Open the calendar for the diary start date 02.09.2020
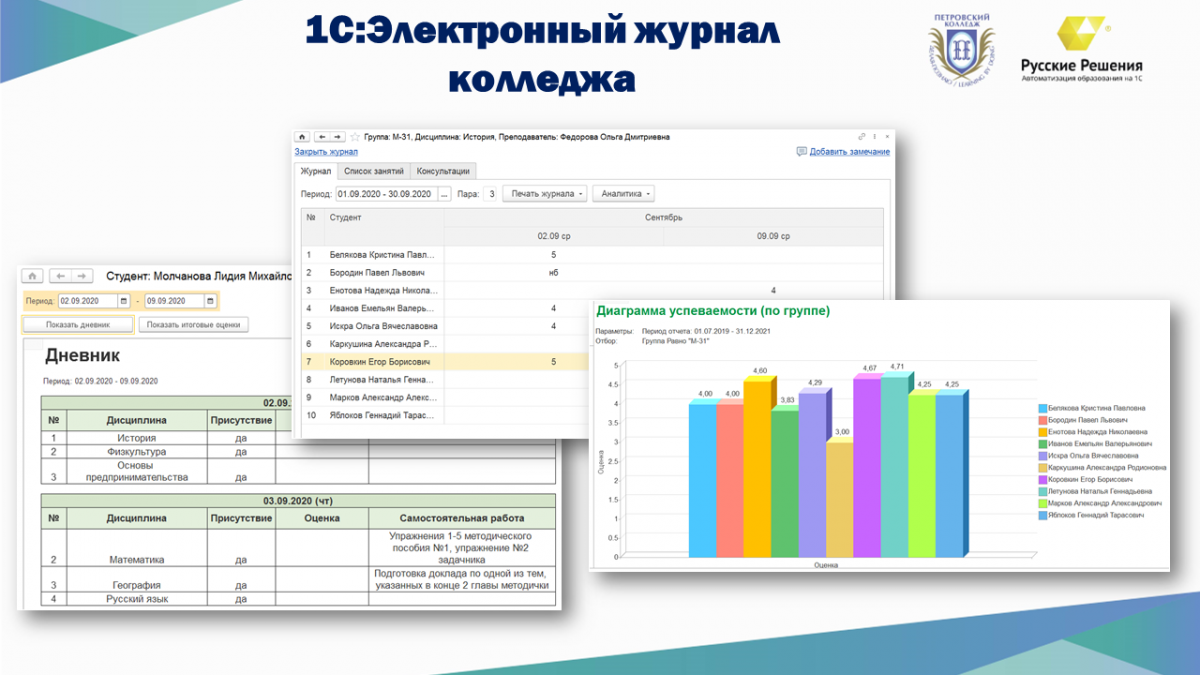This screenshot has height=675, width=1200. pyautogui.click(x=124, y=300)
